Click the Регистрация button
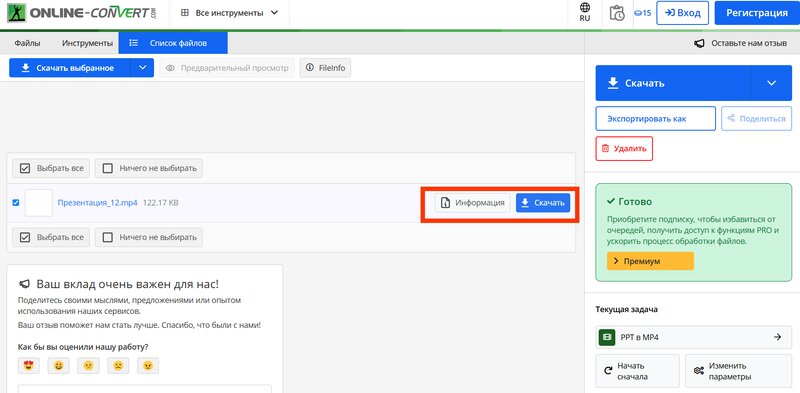 coord(757,13)
